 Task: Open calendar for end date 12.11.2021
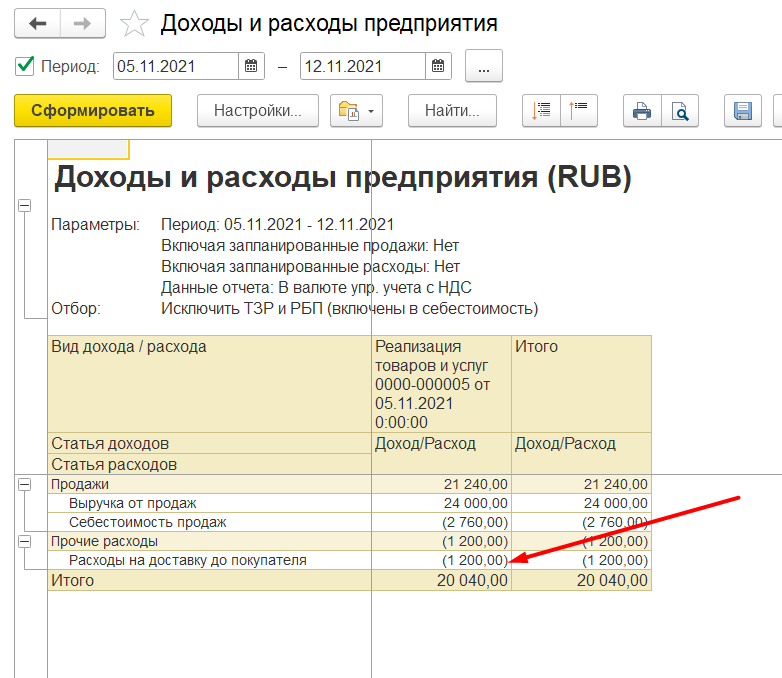tap(438, 66)
